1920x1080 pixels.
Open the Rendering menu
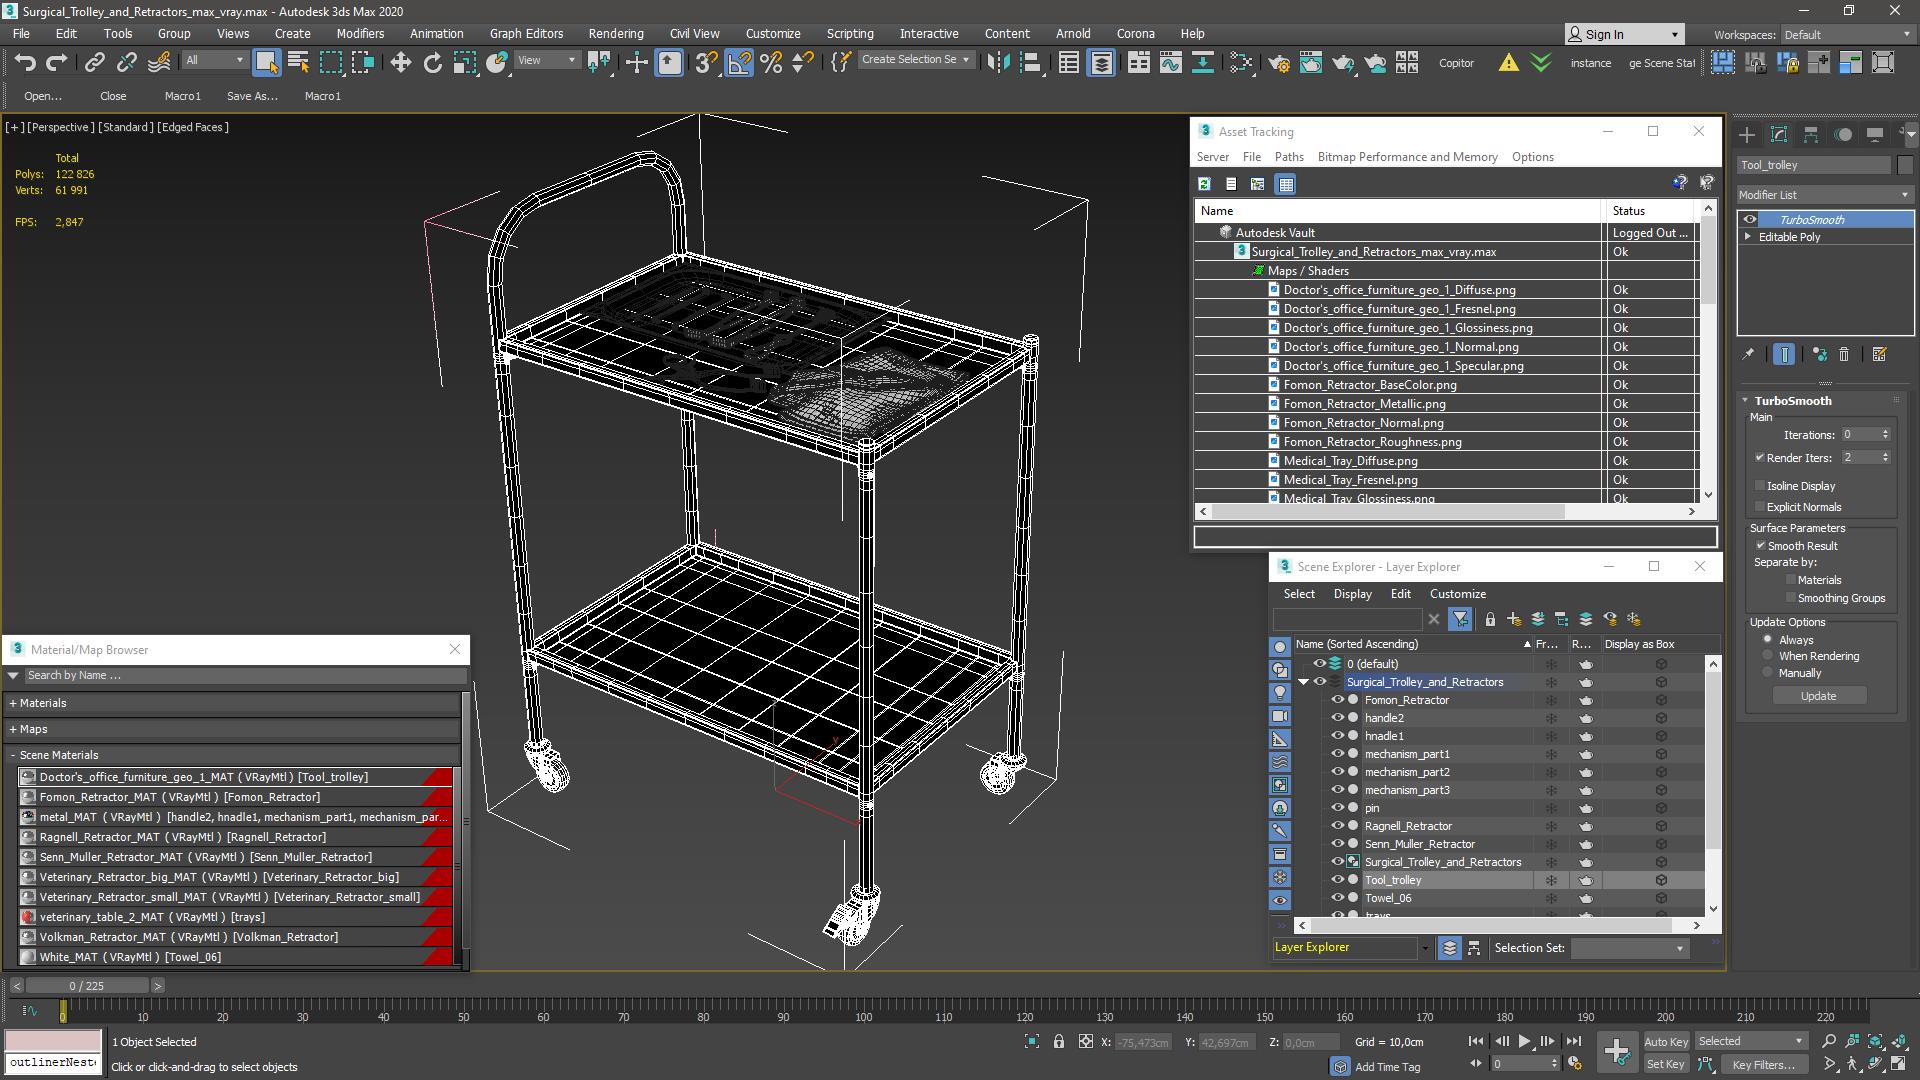point(616,33)
